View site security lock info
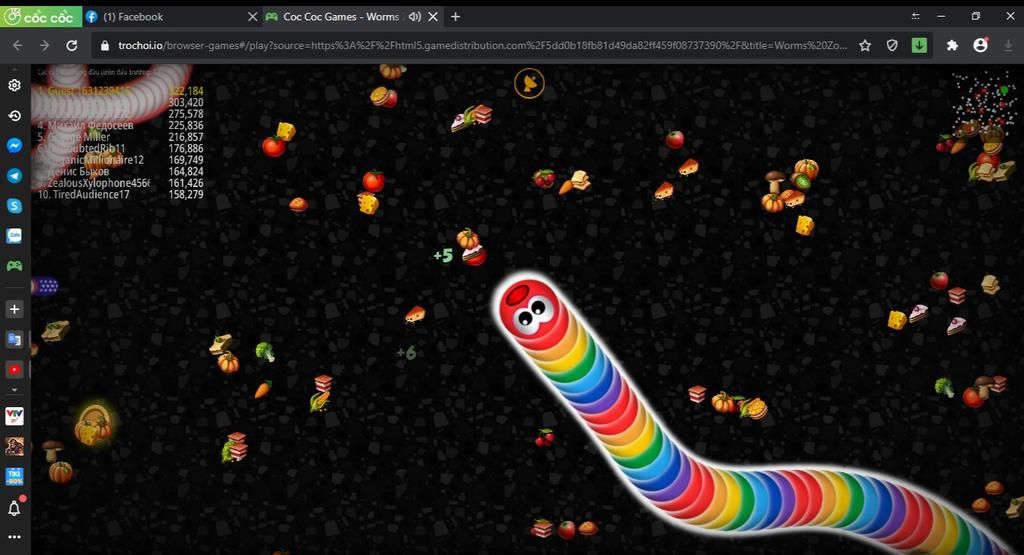Viewport: 1024px width, 555px height. coord(104,45)
